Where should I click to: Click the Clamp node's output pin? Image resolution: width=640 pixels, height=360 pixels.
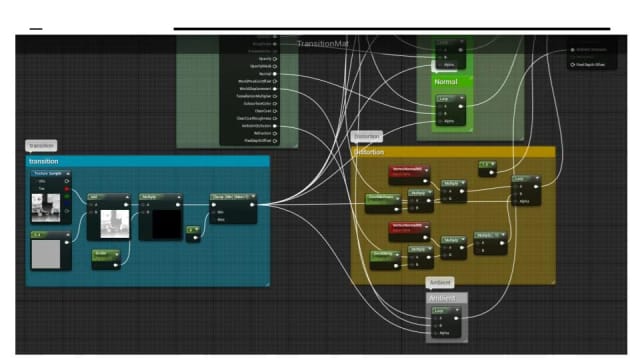click(x=252, y=204)
